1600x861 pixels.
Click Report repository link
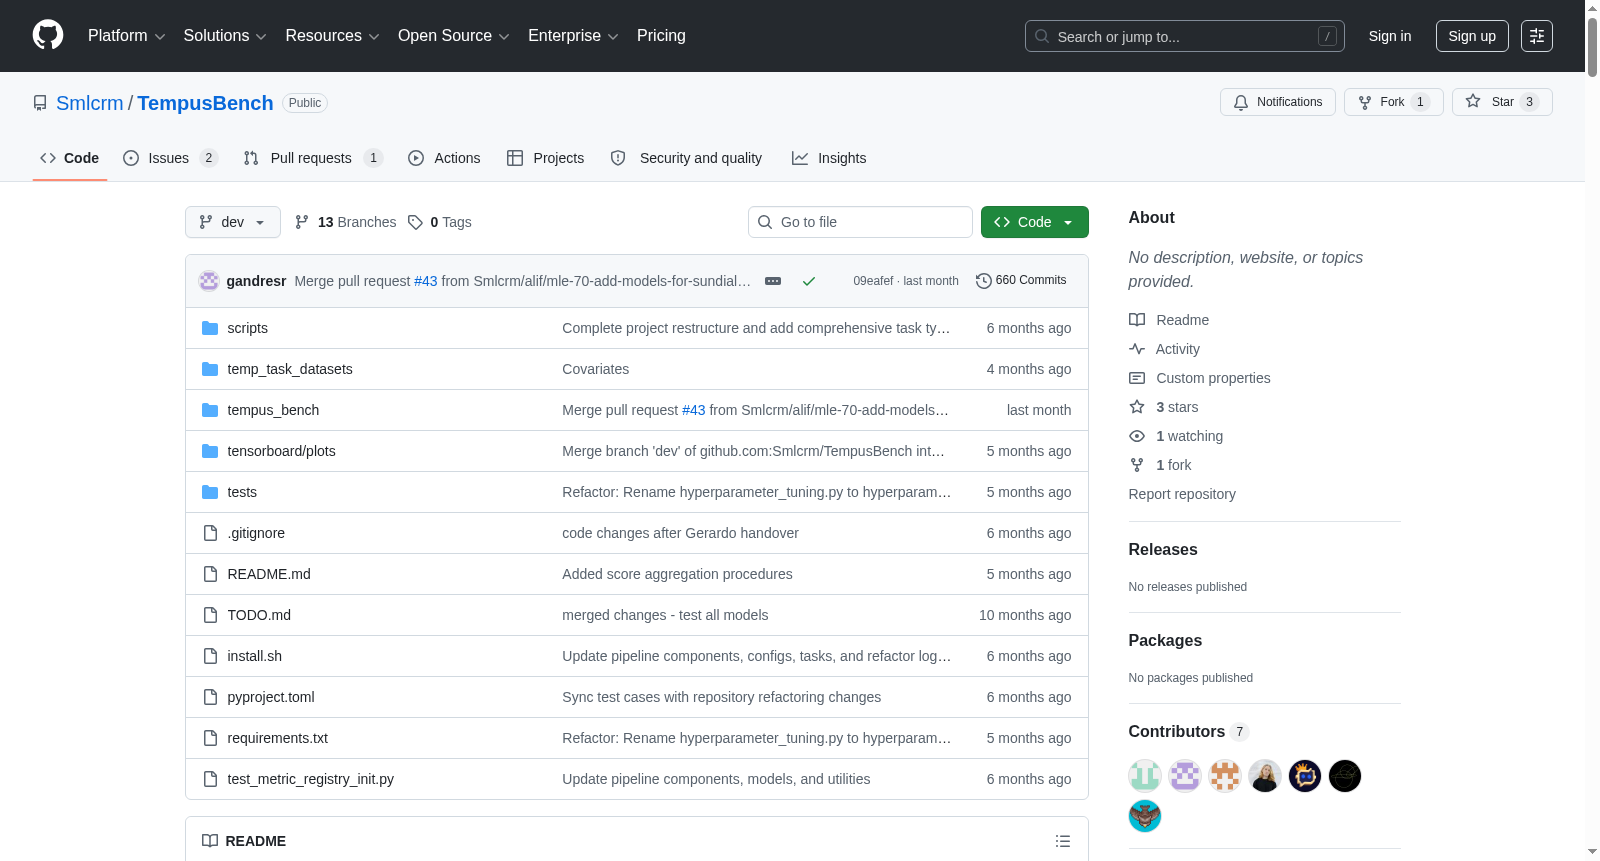(1182, 494)
